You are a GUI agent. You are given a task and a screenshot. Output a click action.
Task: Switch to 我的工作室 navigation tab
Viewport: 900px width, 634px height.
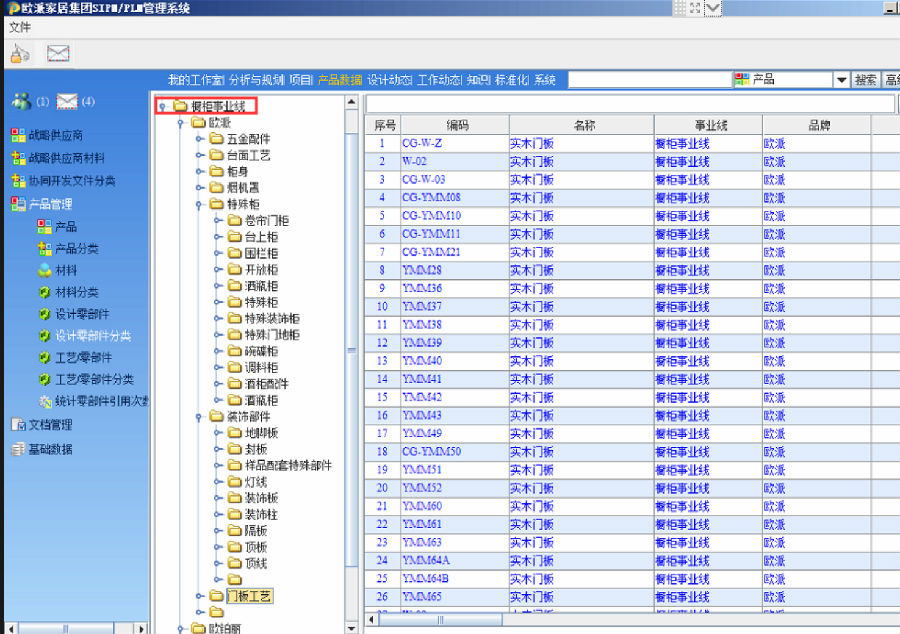(196, 80)
